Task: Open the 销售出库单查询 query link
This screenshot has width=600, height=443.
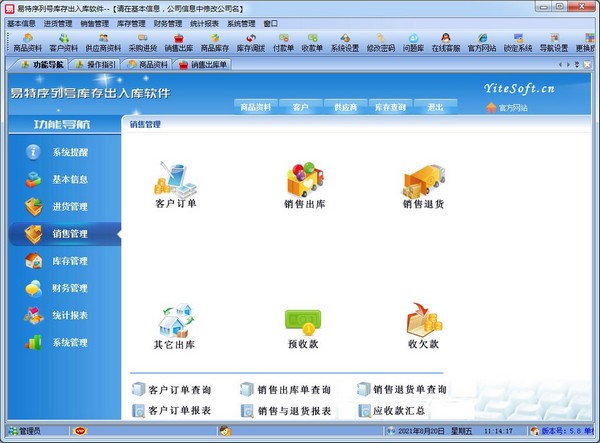Action: tap(292, 389)
